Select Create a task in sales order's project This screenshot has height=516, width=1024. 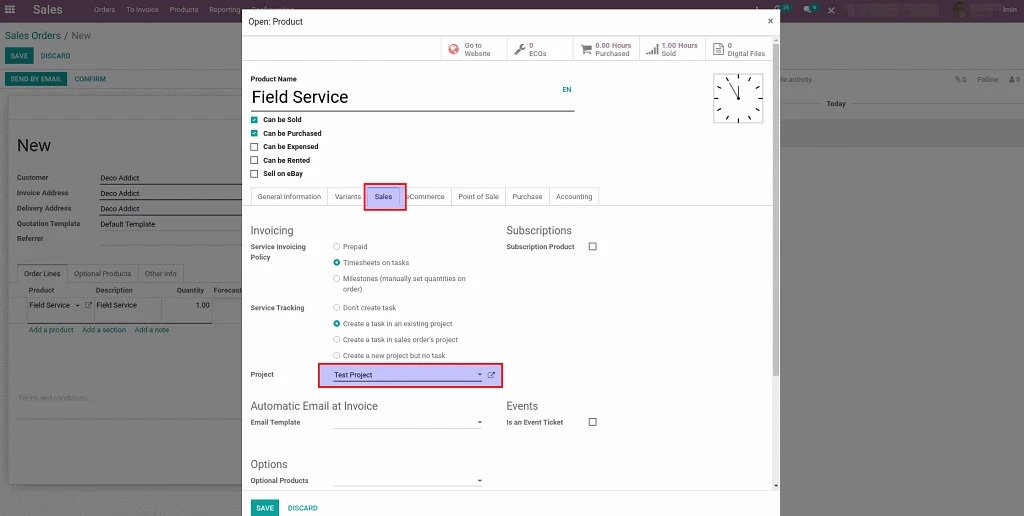[x=336, y=340]
